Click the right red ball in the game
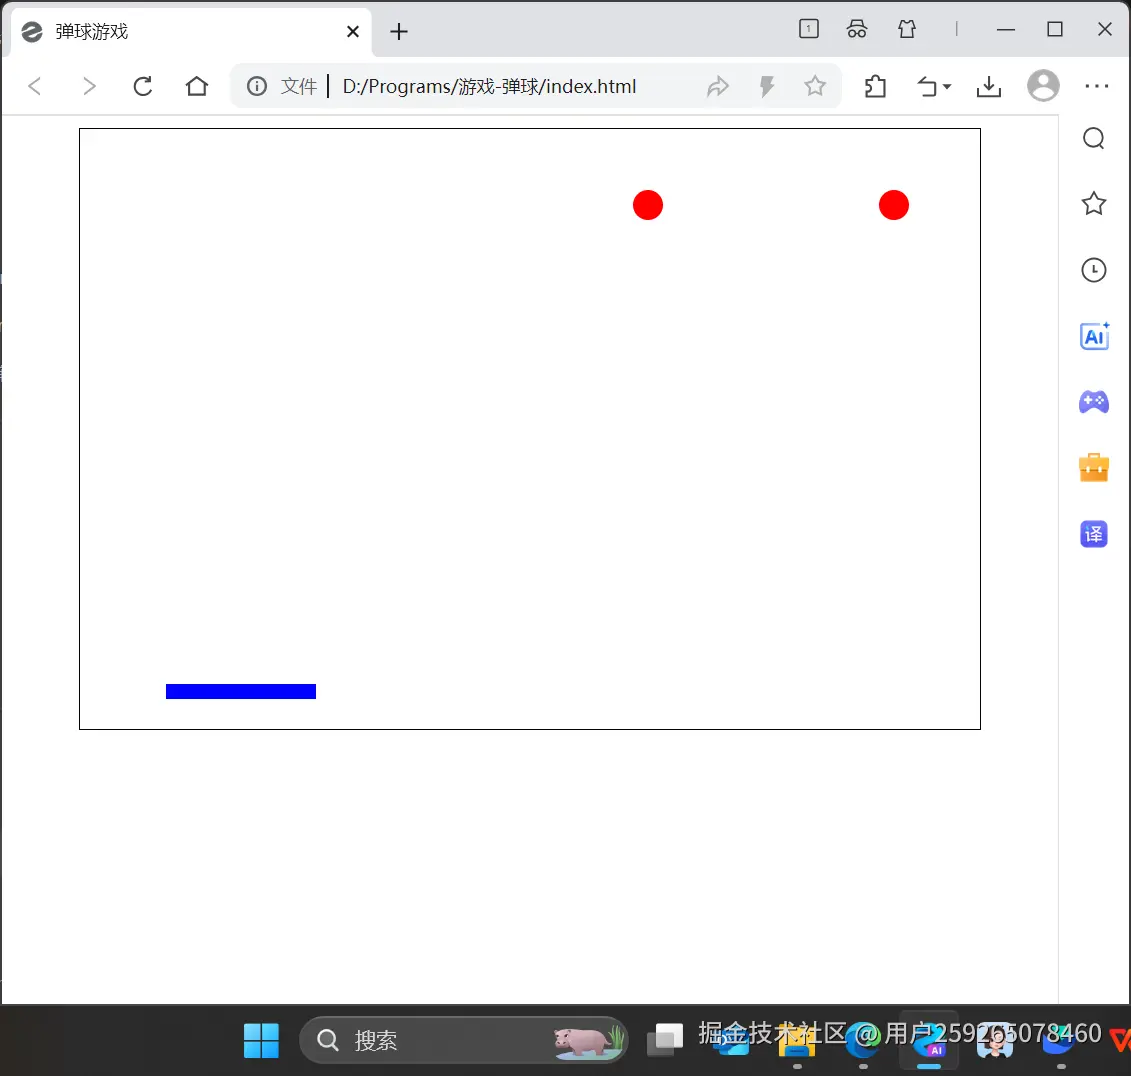Viewport: 1131px width, 1076px height. point(894,206)
